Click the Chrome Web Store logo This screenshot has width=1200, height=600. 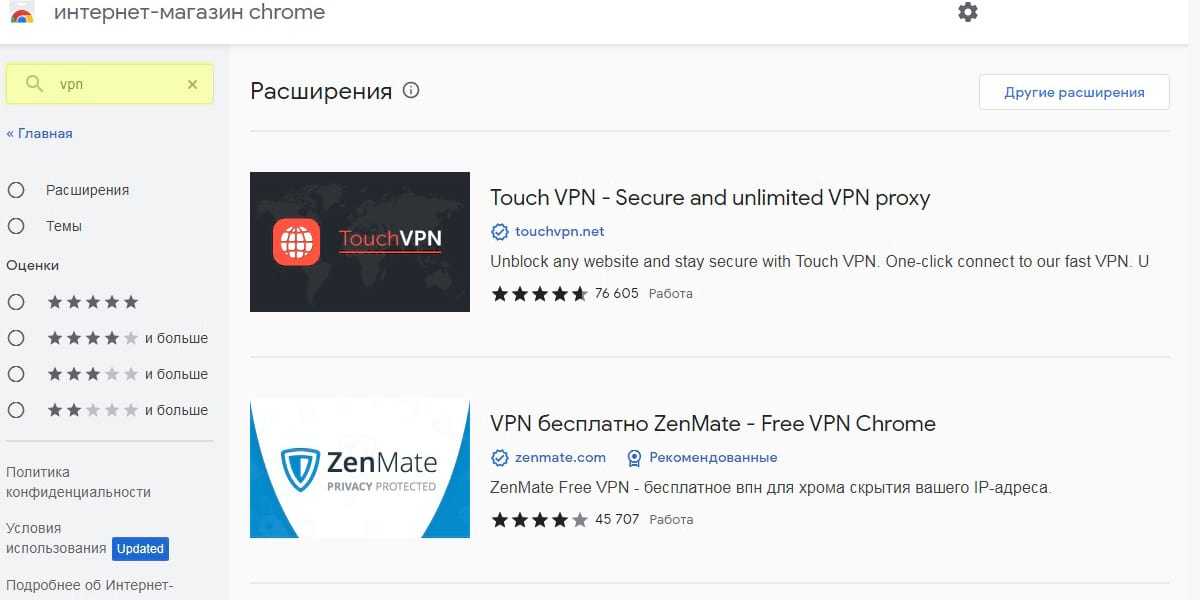22,14
